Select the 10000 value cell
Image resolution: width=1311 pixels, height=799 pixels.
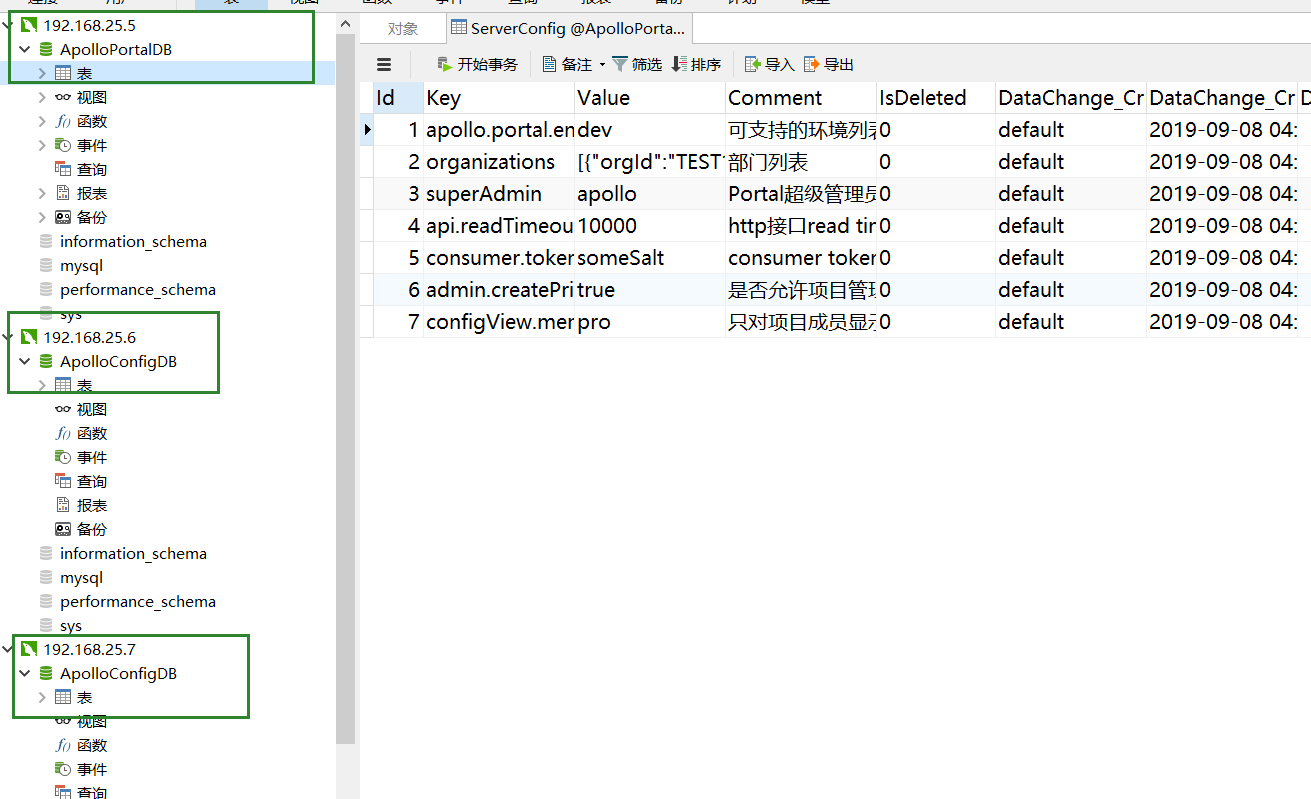coord(650,226)
